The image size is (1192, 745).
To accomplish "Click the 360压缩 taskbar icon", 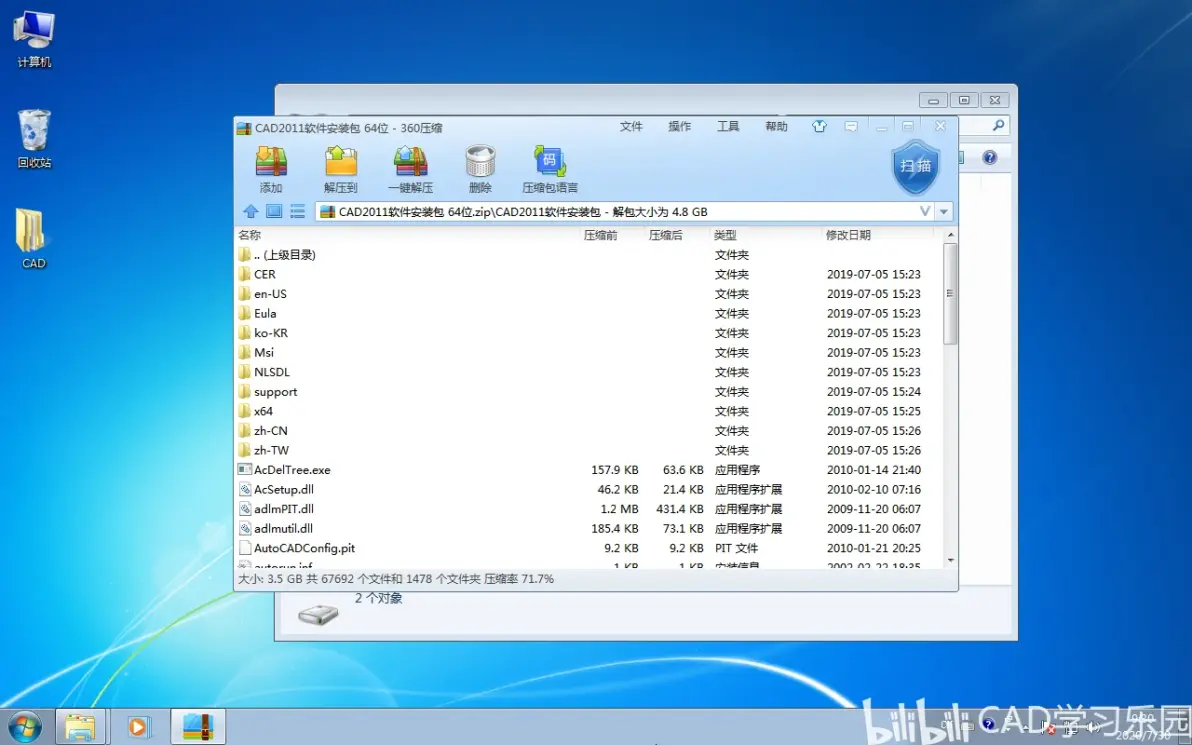I will pos(198,728).
